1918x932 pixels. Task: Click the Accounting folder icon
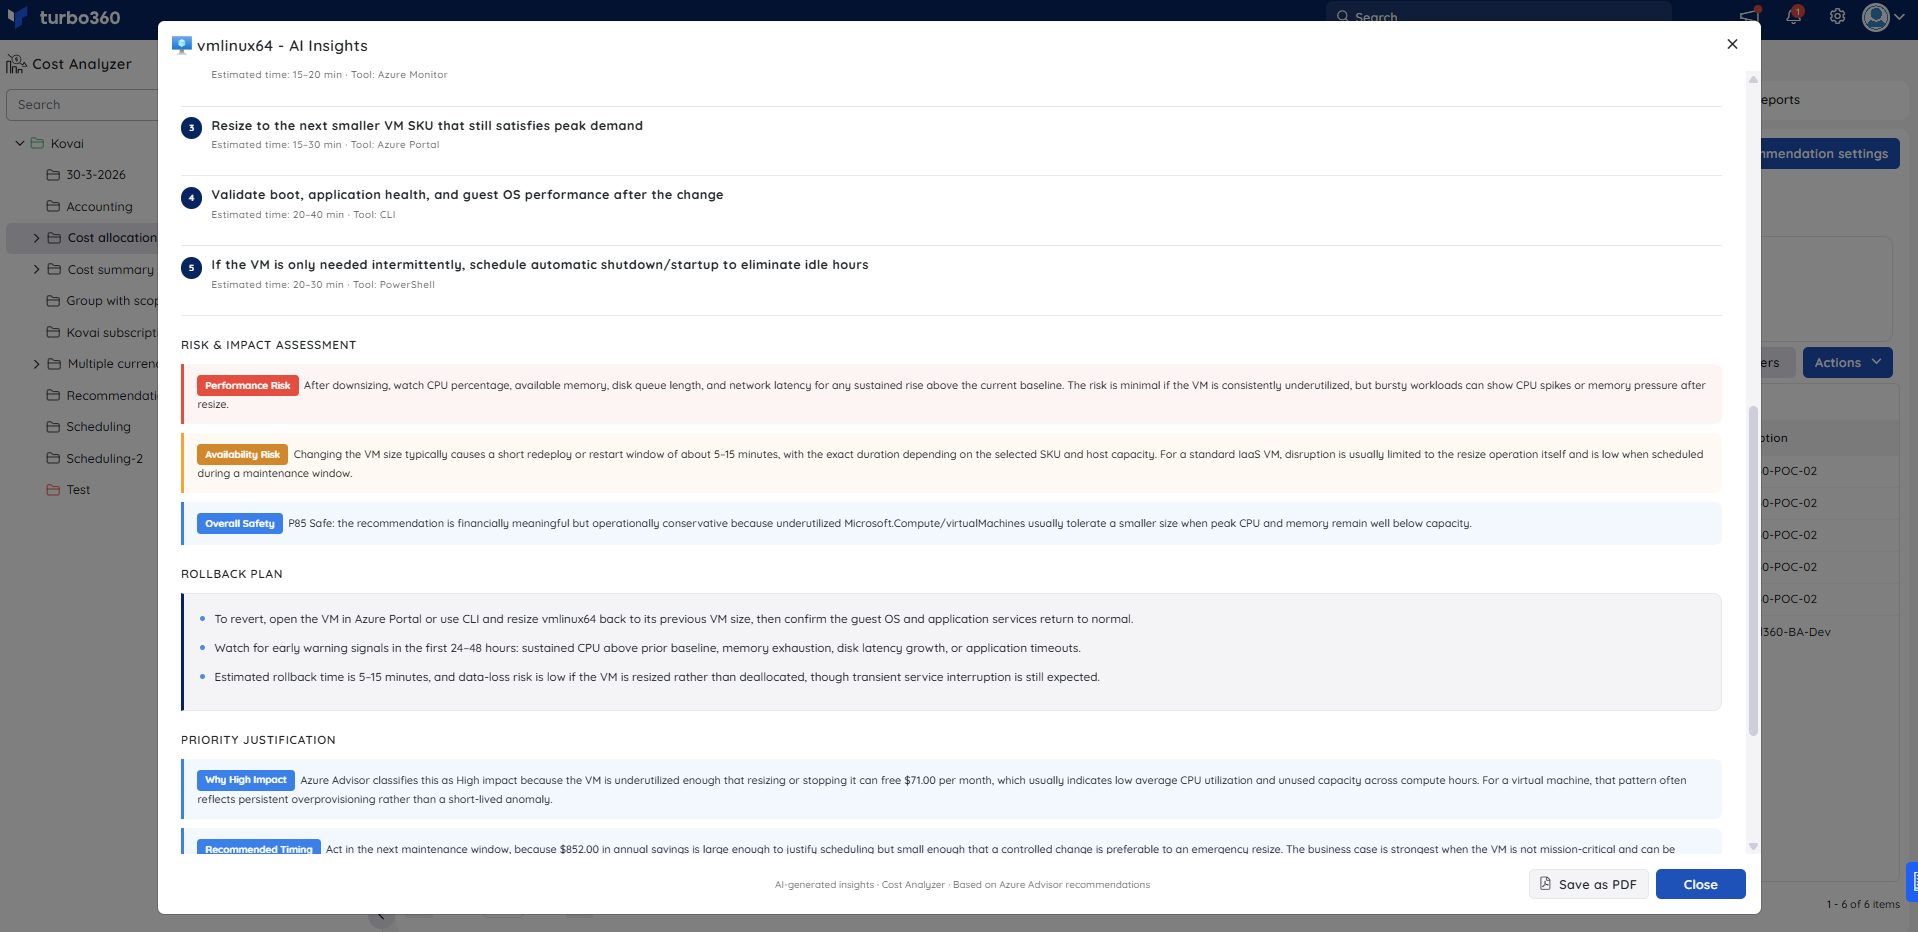point(53,206)
